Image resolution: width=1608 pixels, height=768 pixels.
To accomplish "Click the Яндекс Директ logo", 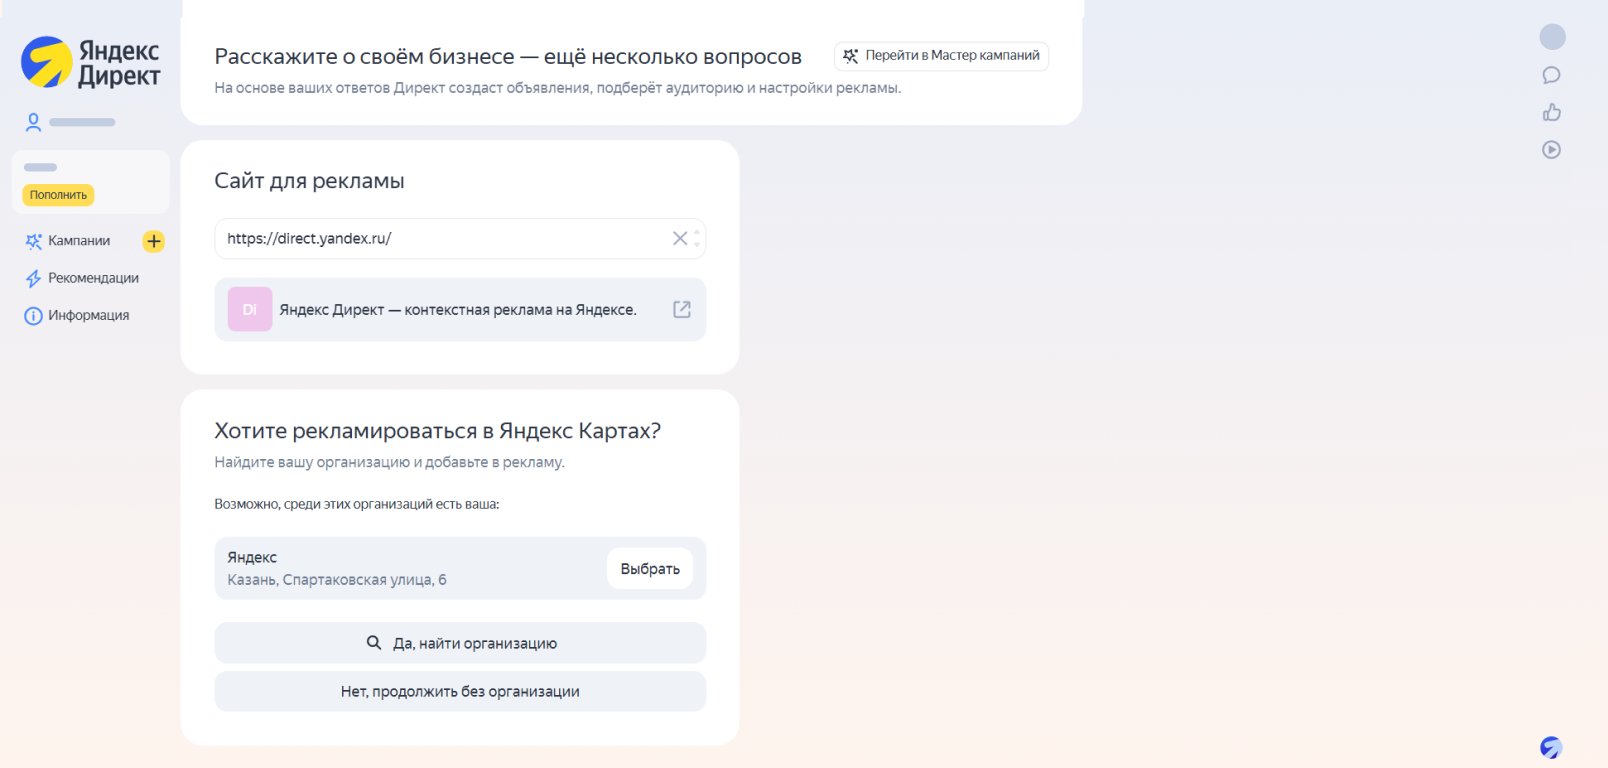I will click(91, 63).
